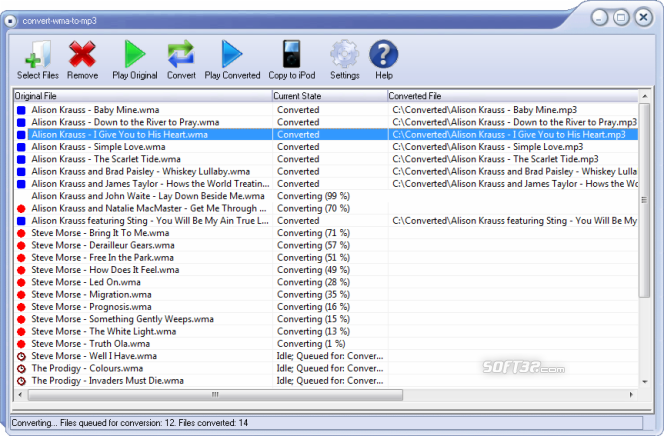Click vertical scrollbar up arrow

point(645,97)
